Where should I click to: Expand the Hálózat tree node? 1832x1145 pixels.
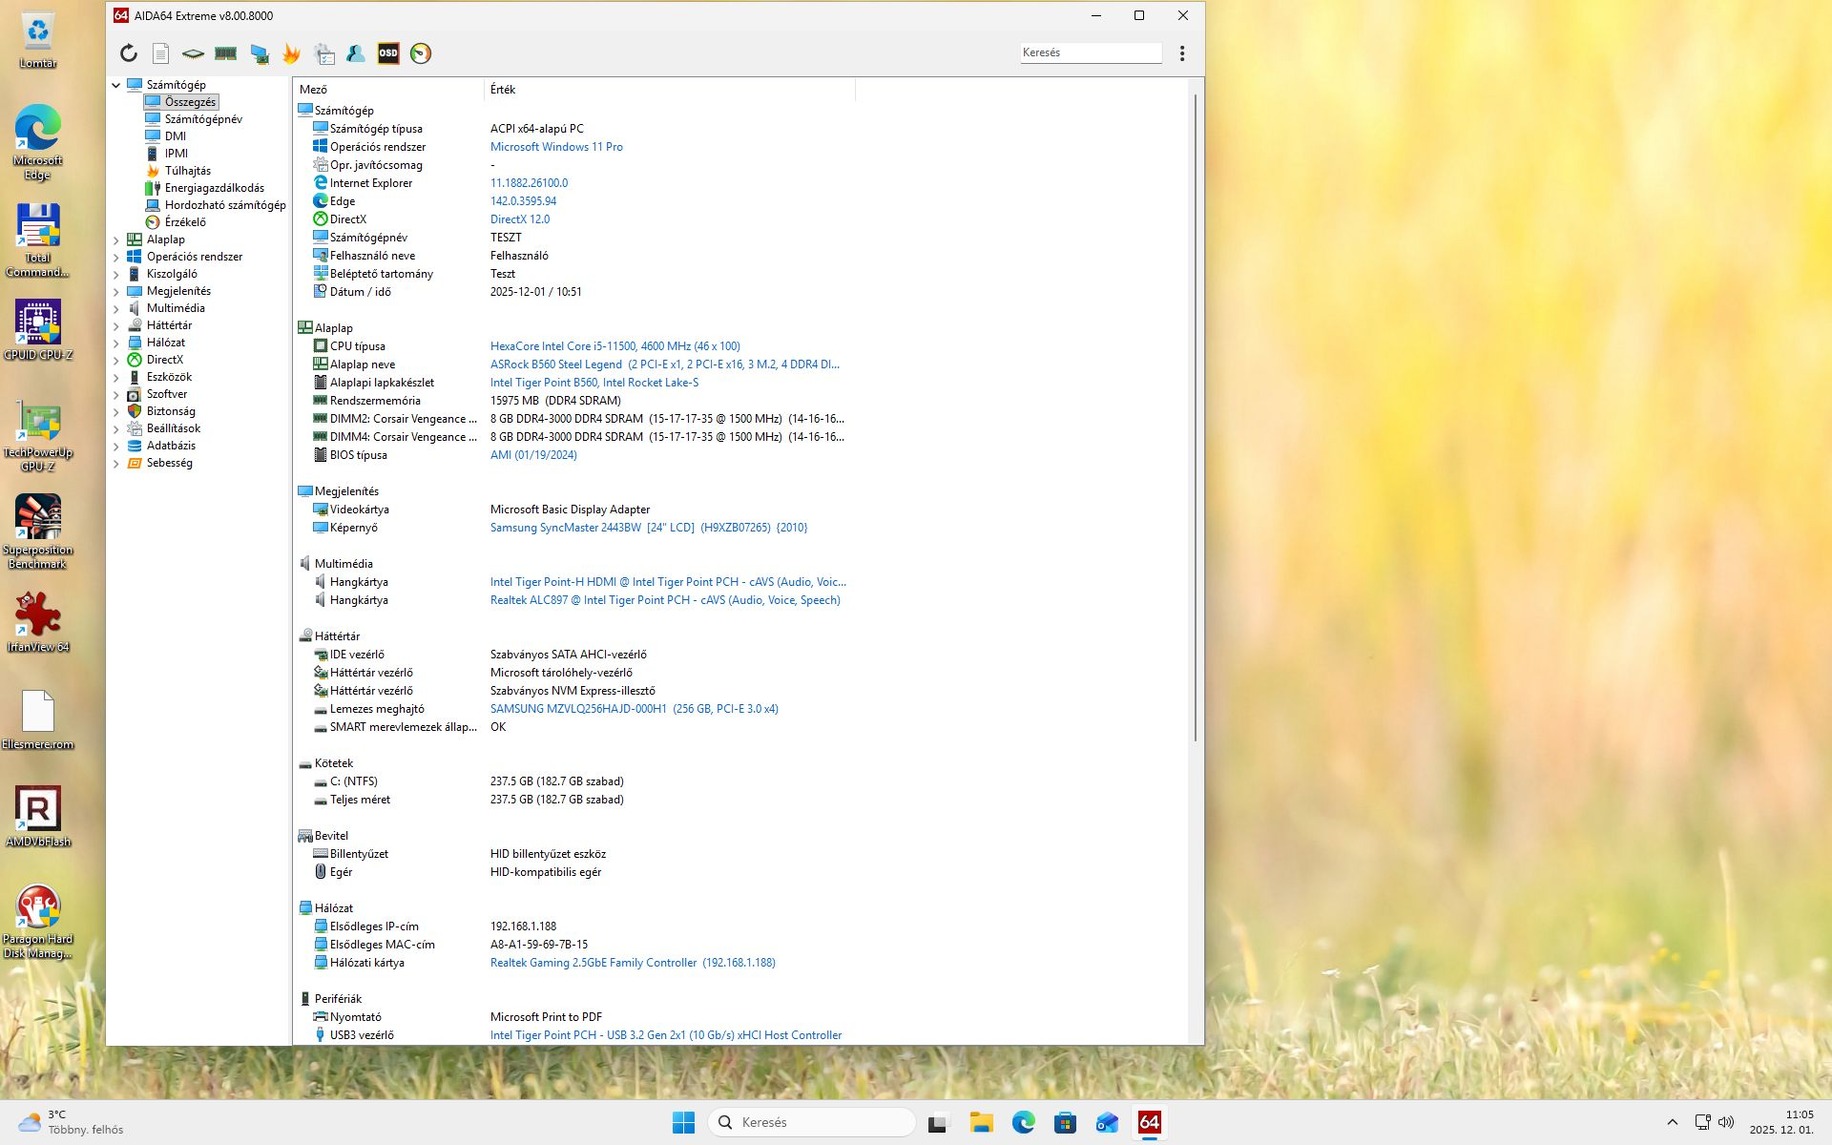click(x=116, y=343)
